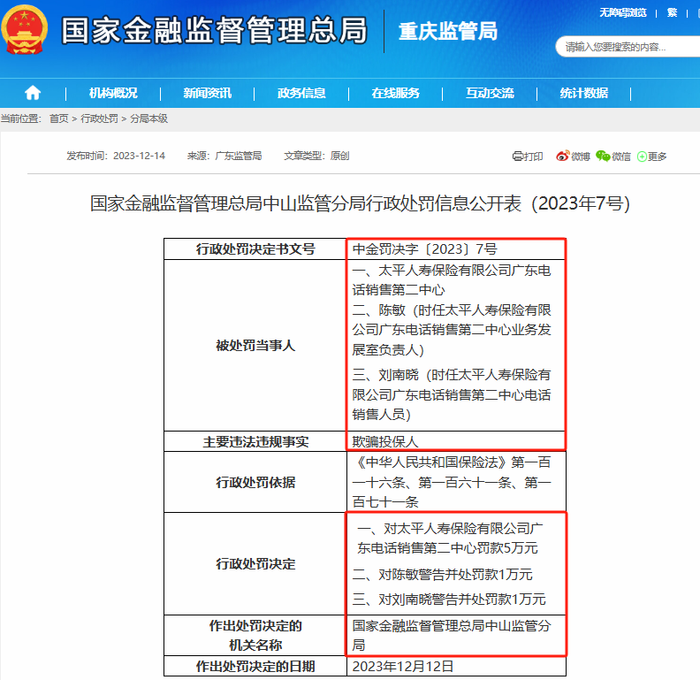
Task: Share via the Weibo icon
Action: (562, 156)
